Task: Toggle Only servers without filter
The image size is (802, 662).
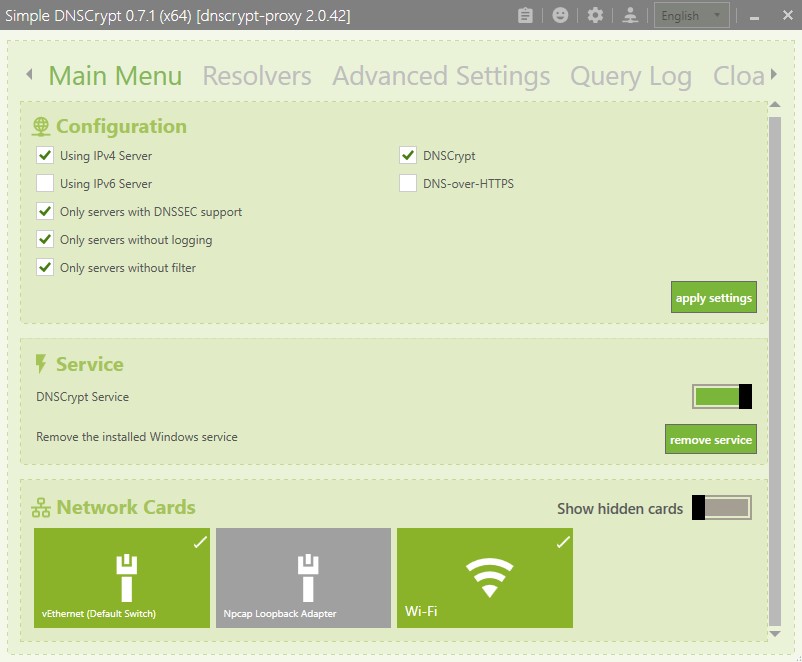Action: click(45, 268)
